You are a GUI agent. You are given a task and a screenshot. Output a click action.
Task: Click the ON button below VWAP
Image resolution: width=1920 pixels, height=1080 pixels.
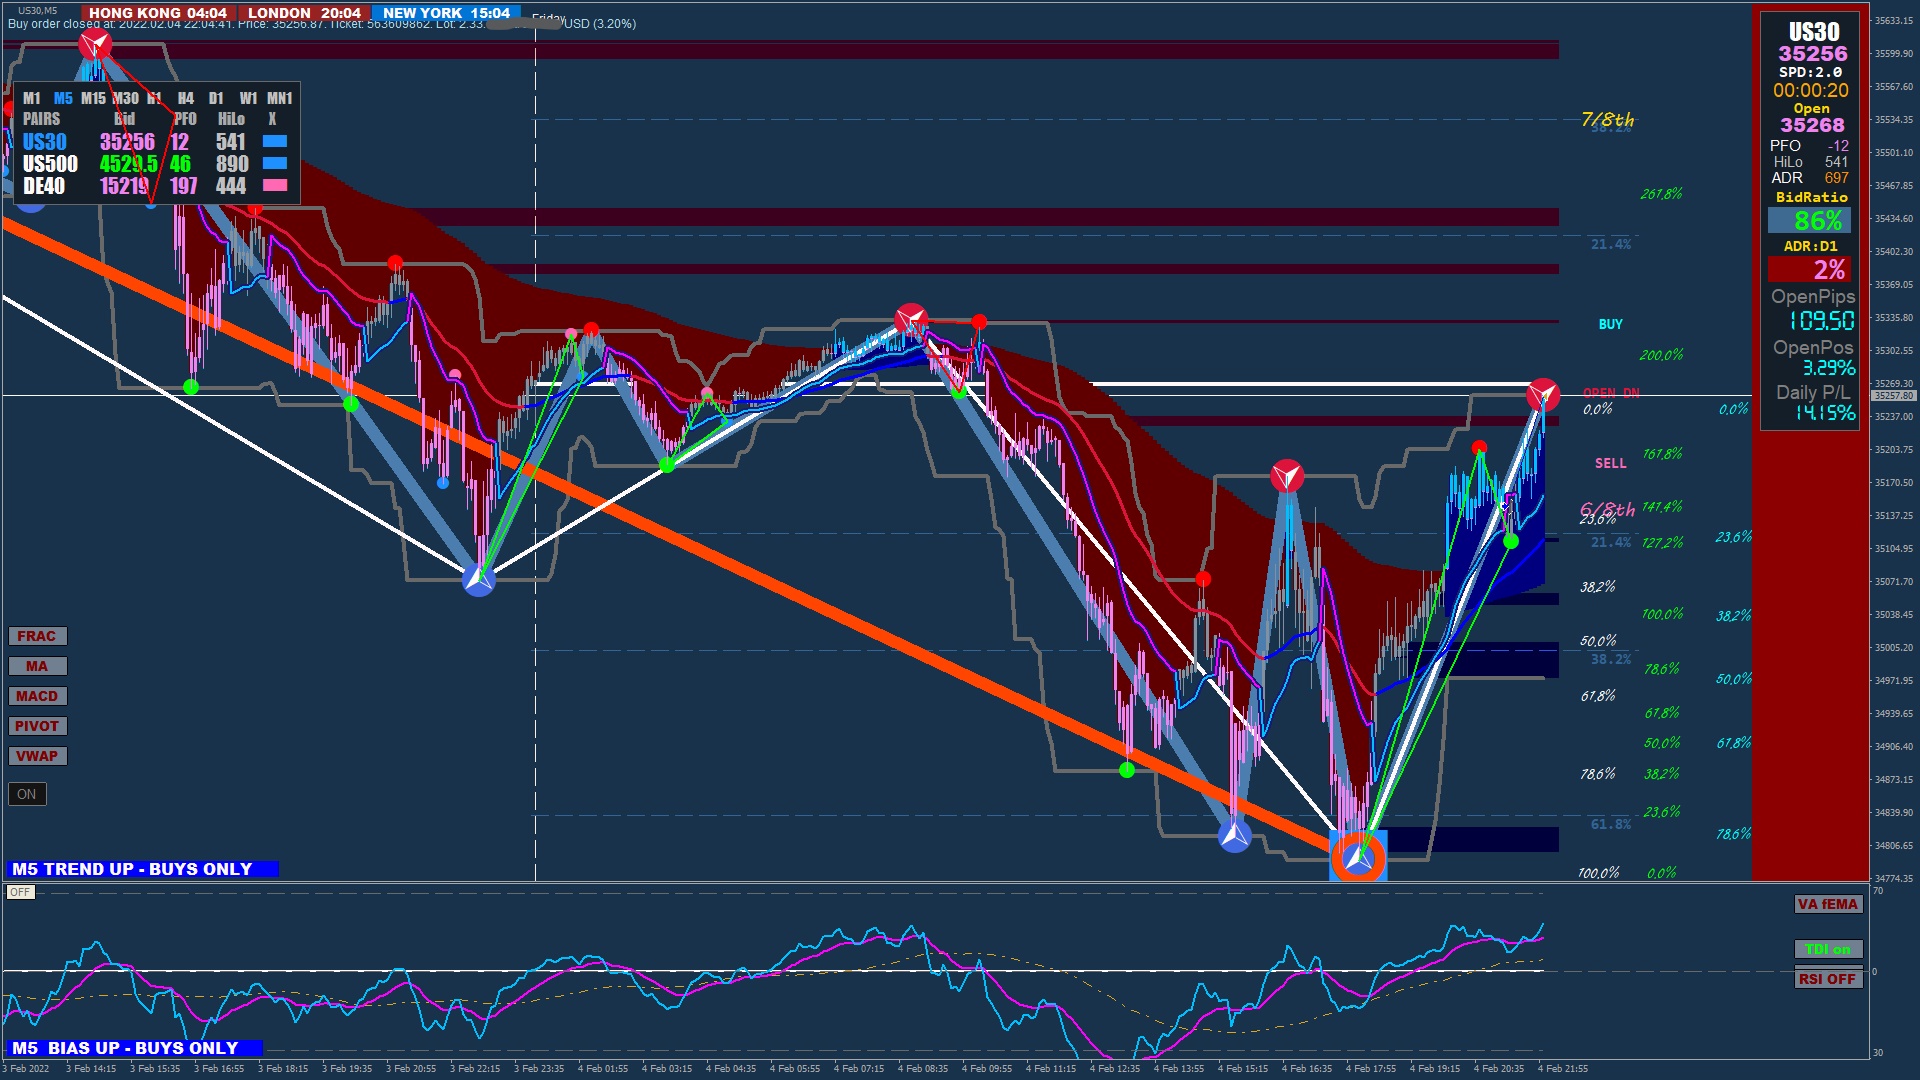point(27,794)
